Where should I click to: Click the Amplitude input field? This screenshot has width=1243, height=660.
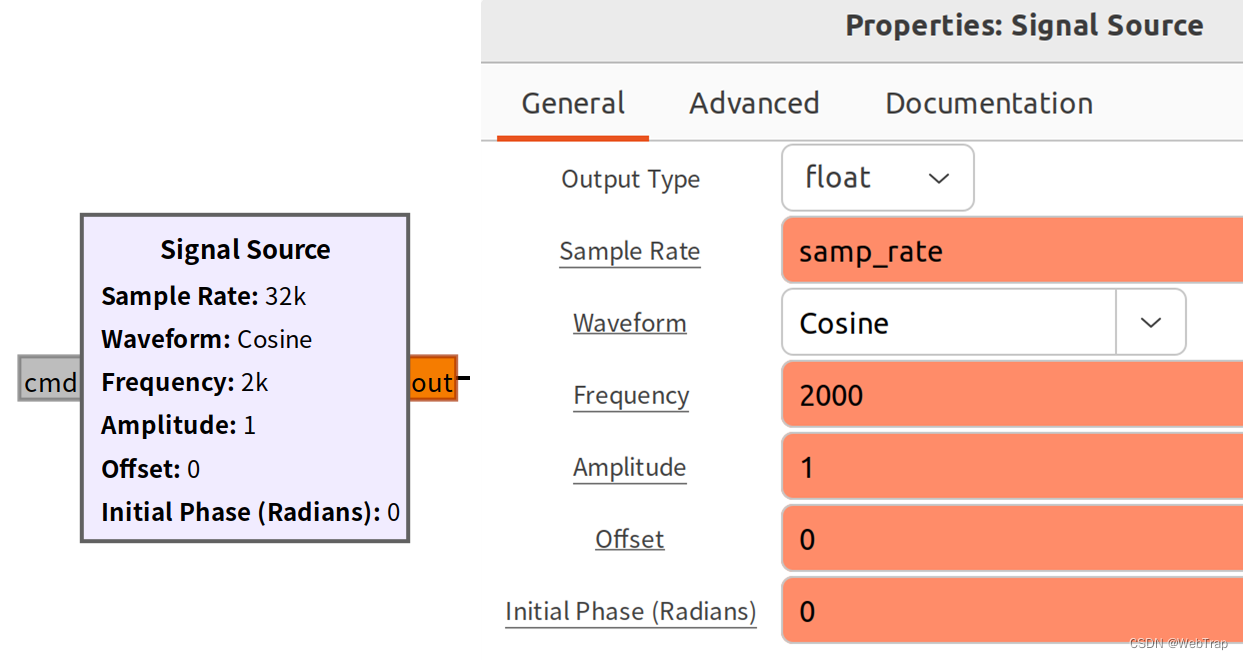(x=1010, y=467)
